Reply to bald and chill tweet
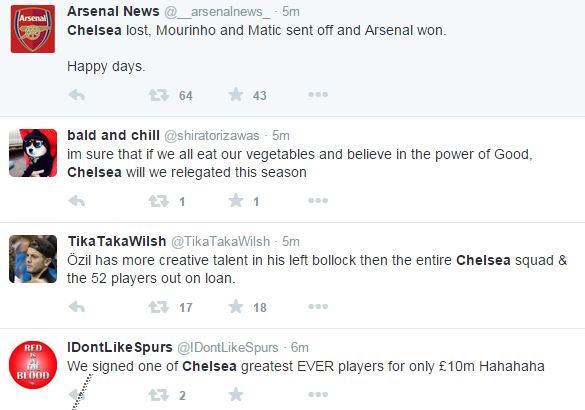585x410 pixels. click(x=77, y=201)
